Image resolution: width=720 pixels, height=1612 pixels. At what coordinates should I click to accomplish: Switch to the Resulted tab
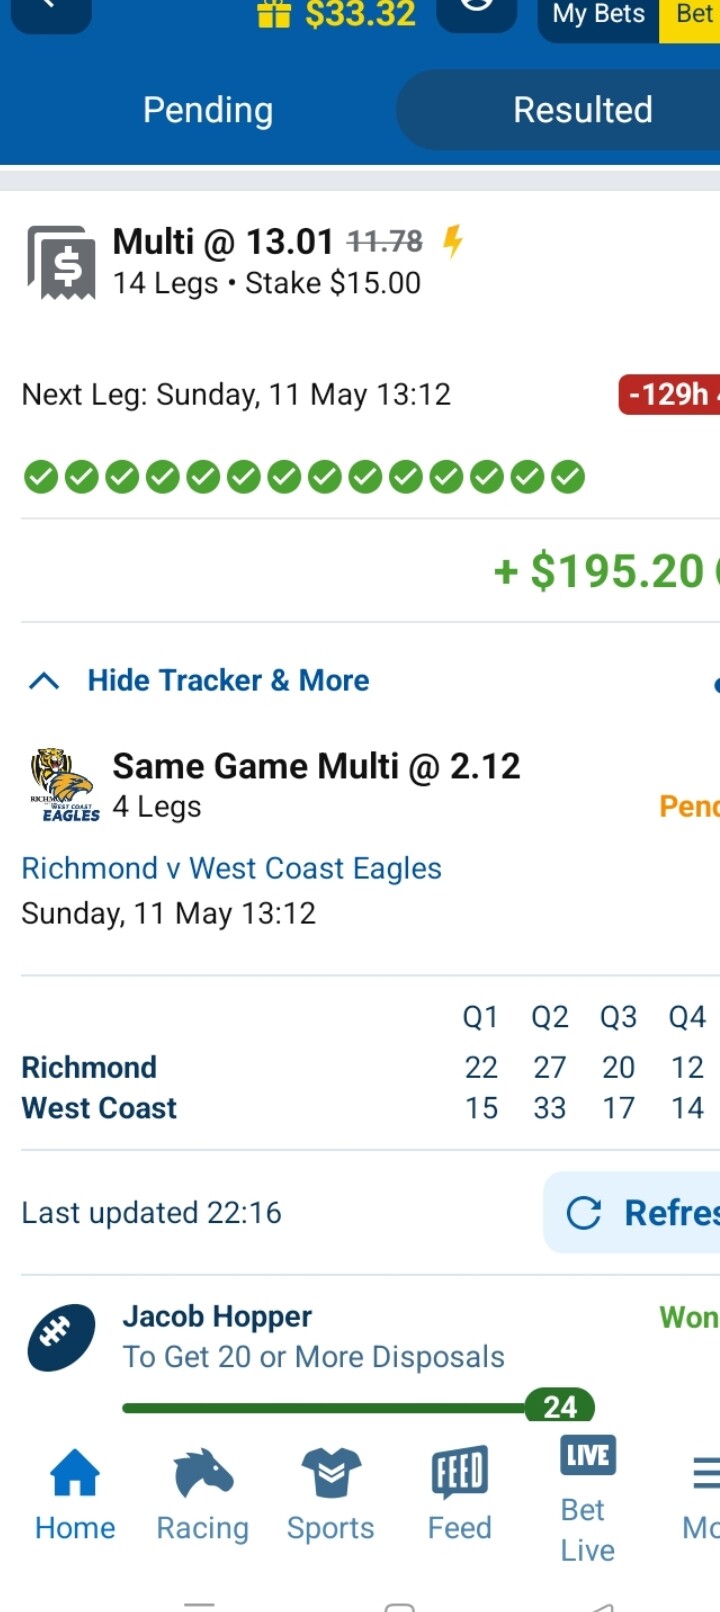[583, 110]
